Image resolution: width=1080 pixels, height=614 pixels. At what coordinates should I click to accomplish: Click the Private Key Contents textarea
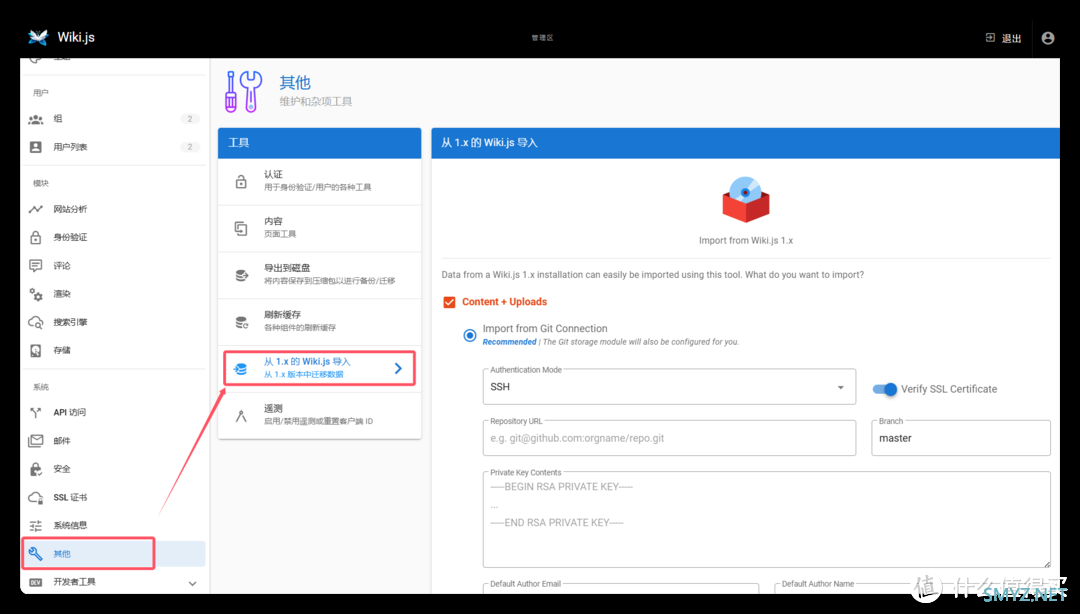767,520
